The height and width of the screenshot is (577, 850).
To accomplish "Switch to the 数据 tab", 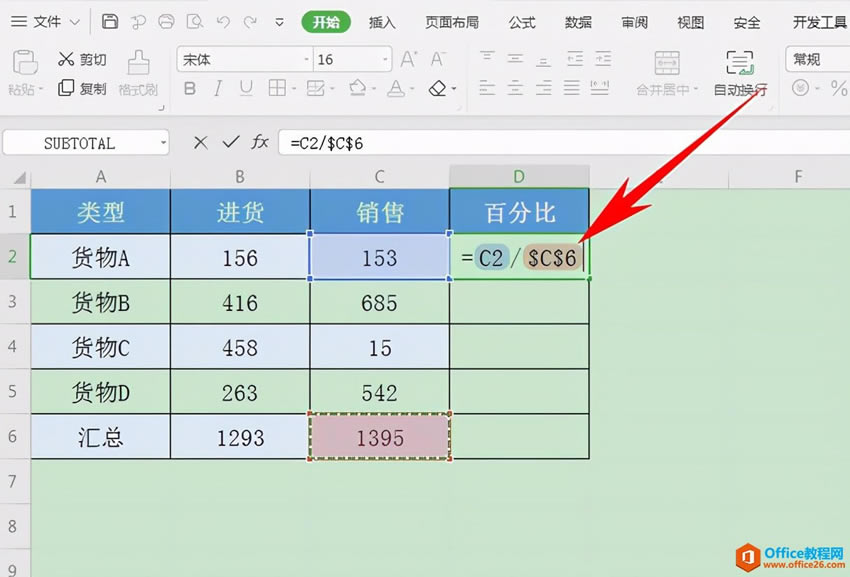I will click(578, 22).
